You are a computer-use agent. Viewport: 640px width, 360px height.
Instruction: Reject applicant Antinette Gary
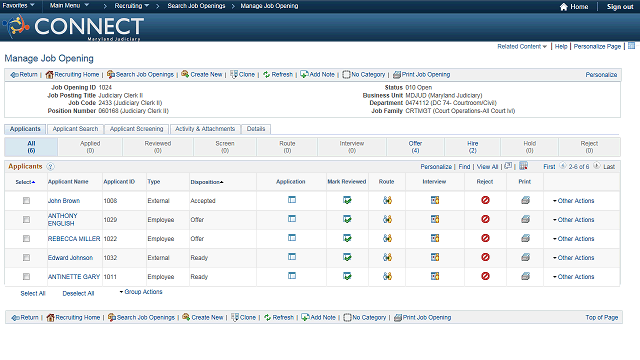(x=485, y=276)
